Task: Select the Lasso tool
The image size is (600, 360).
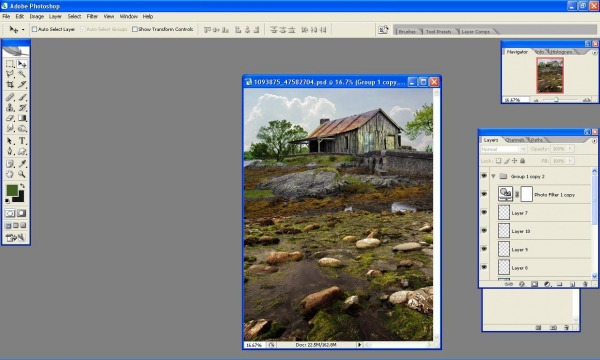Action: [x=10, y=74]
